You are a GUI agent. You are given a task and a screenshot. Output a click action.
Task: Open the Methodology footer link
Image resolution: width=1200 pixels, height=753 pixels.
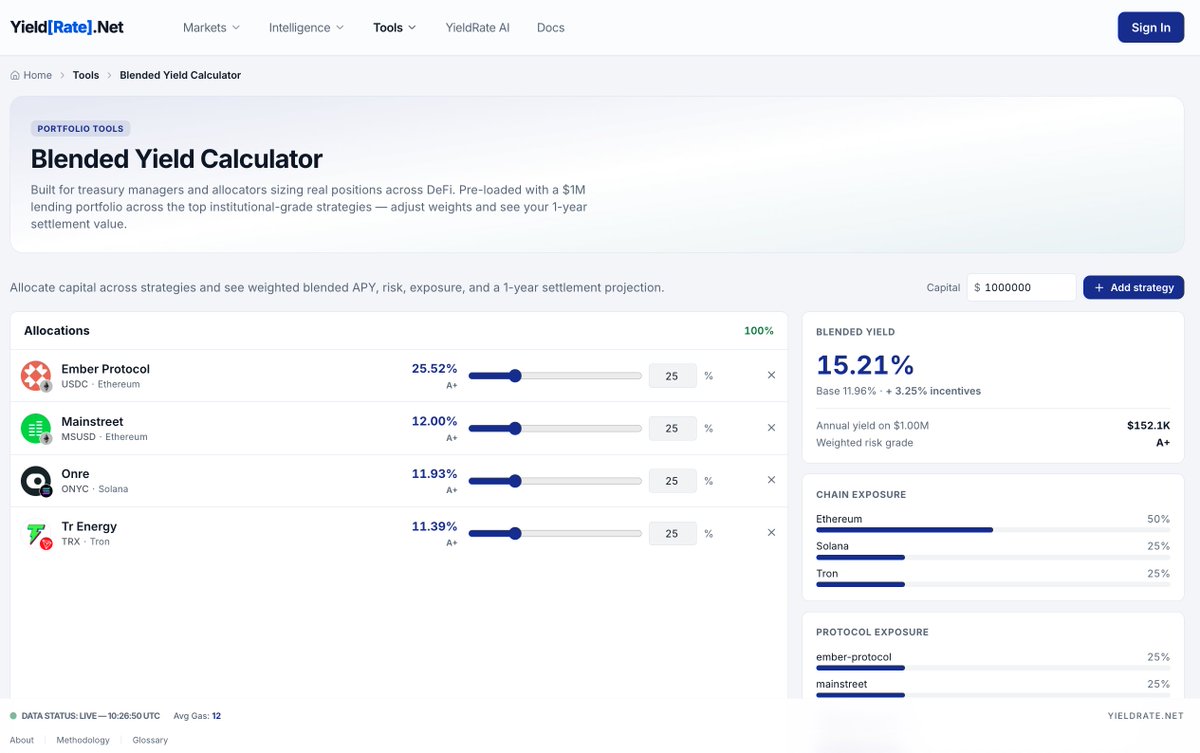pos(83,740)
